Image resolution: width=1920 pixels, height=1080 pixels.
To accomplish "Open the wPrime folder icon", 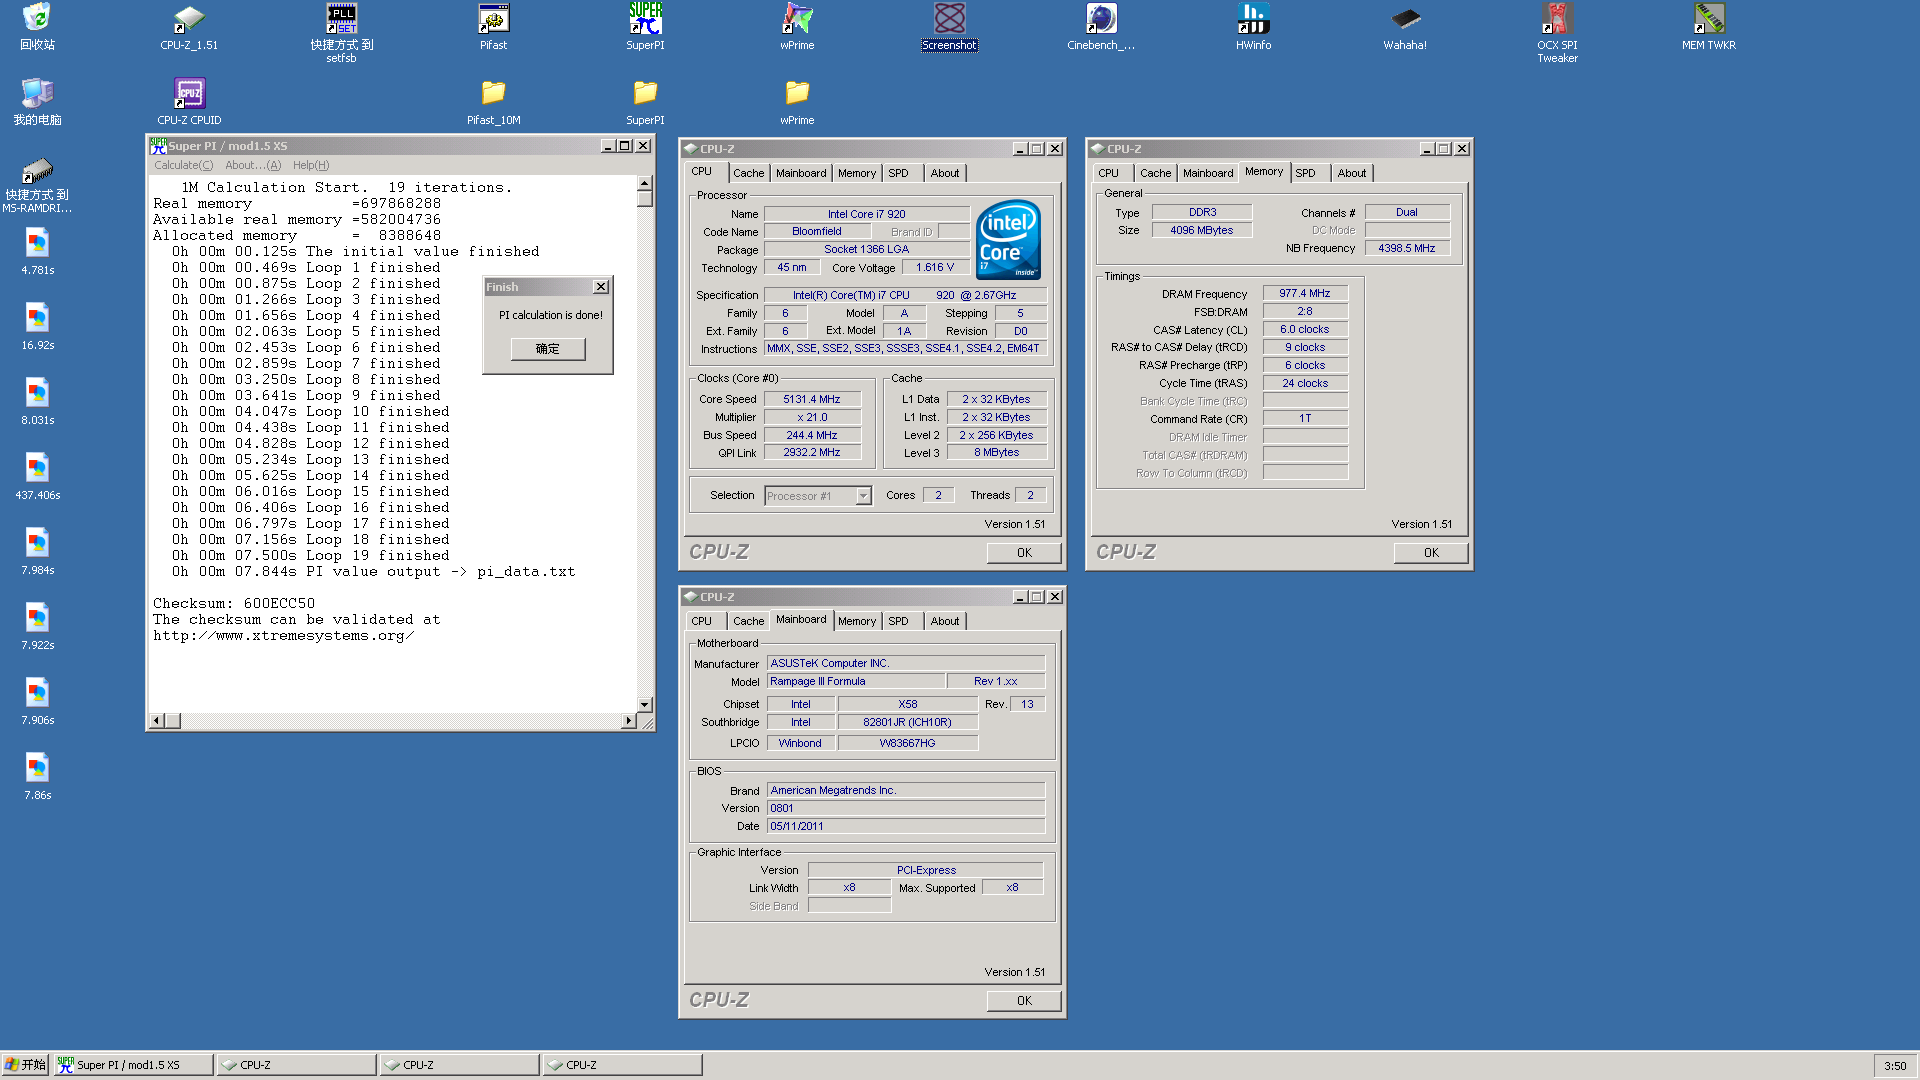I will coord(797,102).
